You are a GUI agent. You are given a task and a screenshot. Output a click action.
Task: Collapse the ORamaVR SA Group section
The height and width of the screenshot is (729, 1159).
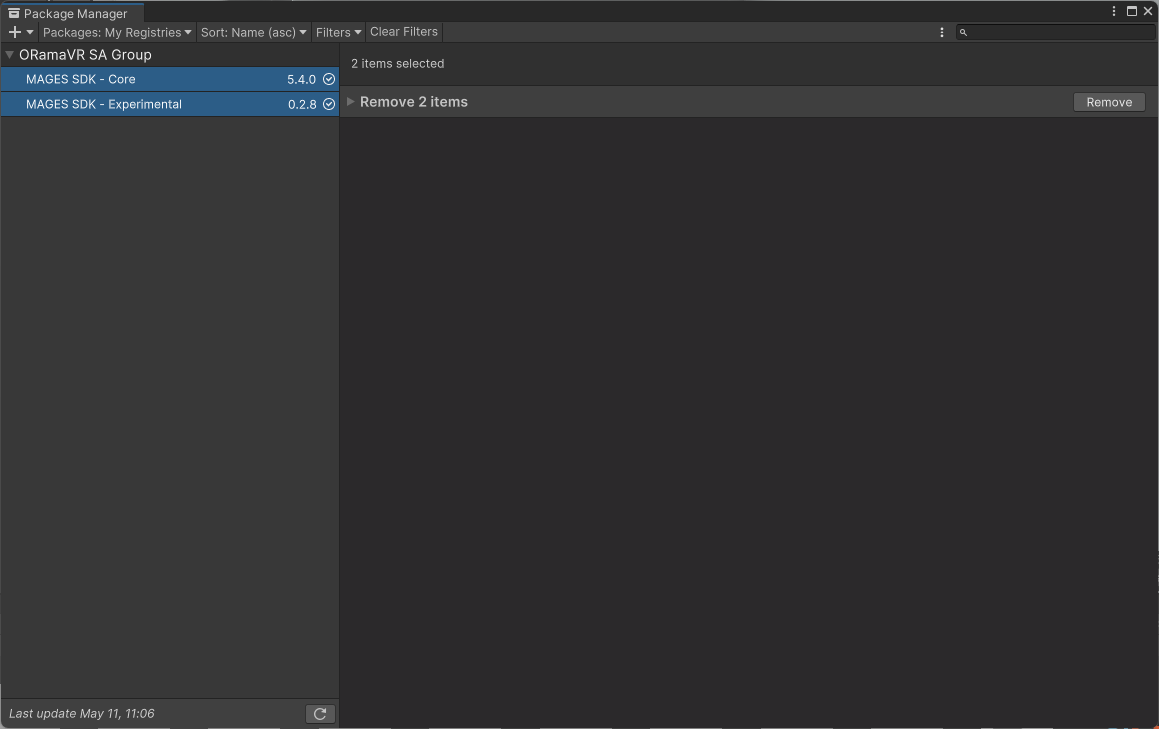click(10, 55)
